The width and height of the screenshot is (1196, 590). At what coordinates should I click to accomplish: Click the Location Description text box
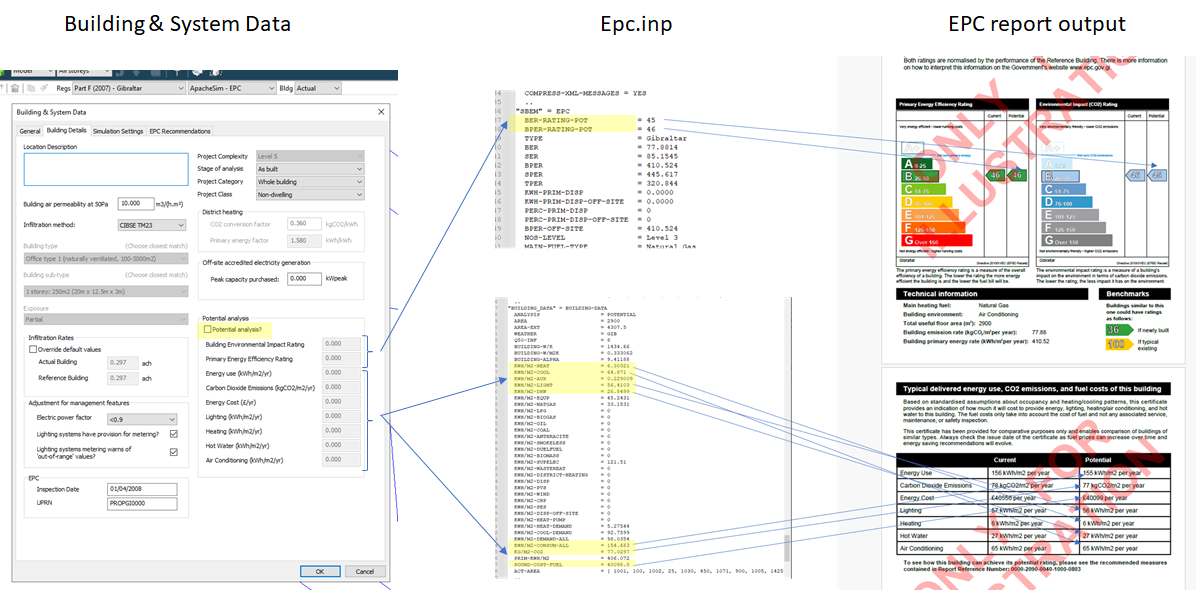coord(106,170)
